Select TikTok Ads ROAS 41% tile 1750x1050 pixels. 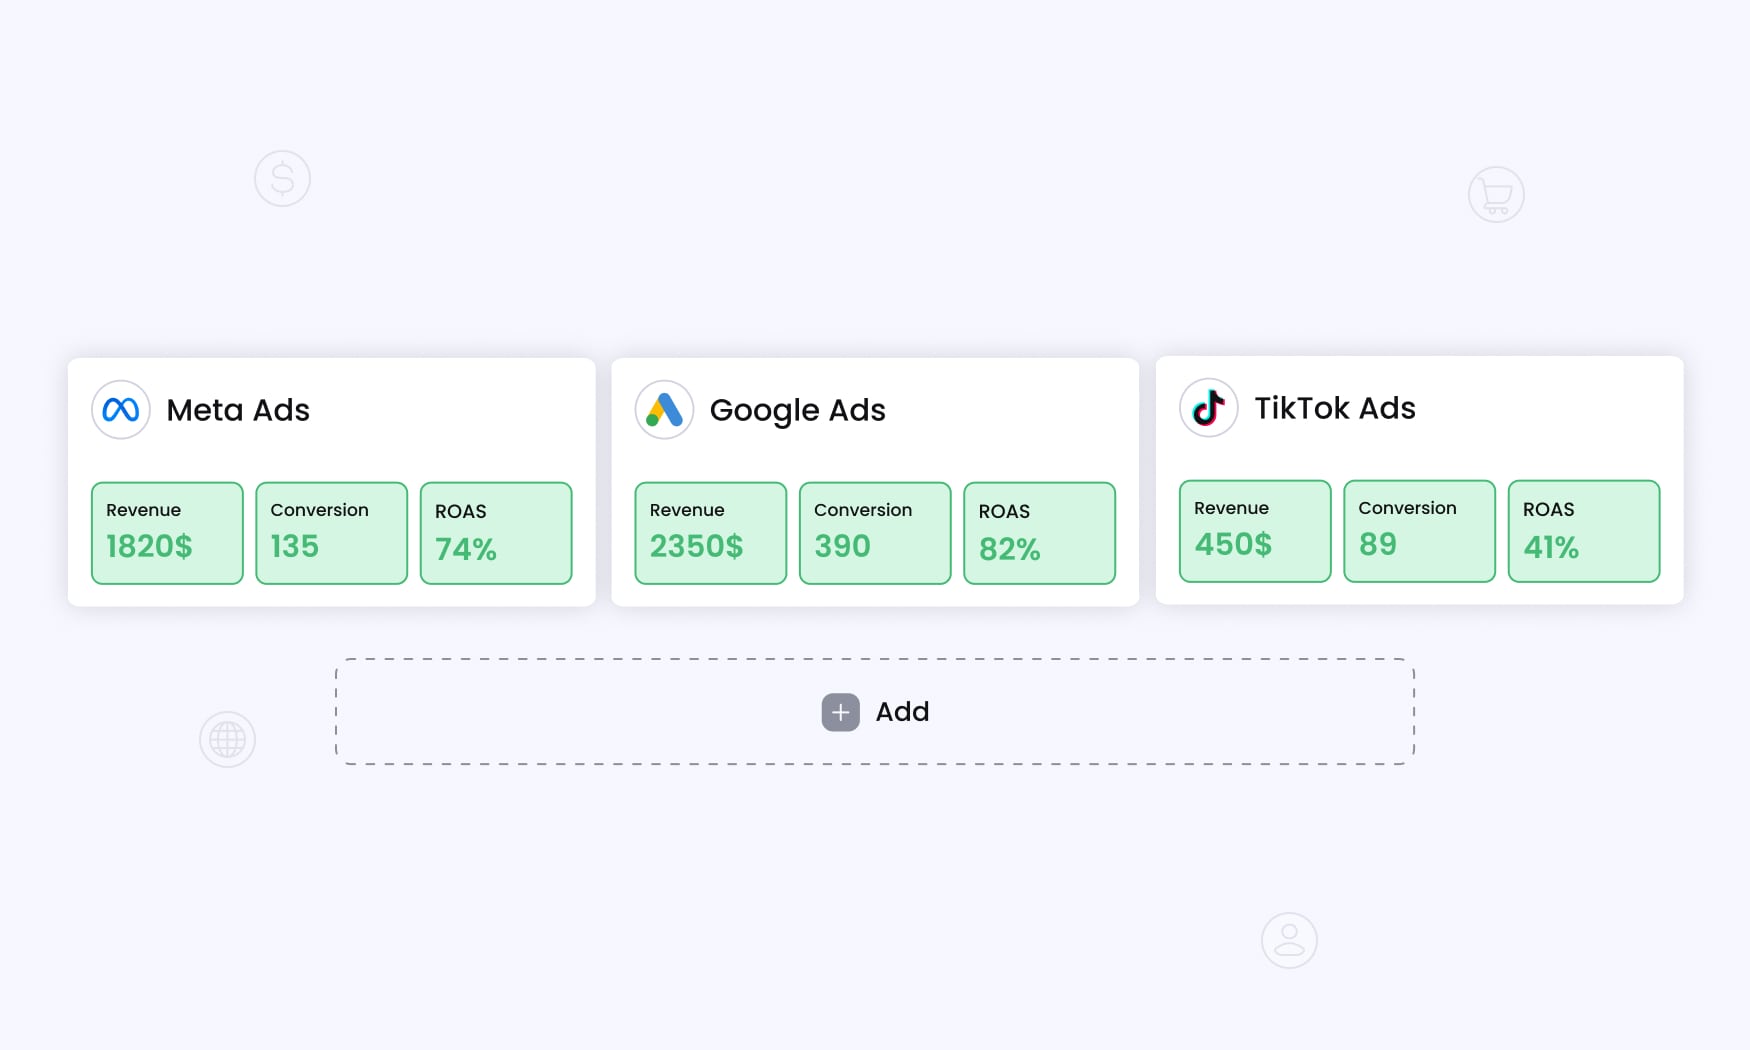(x=1584, y=531)
